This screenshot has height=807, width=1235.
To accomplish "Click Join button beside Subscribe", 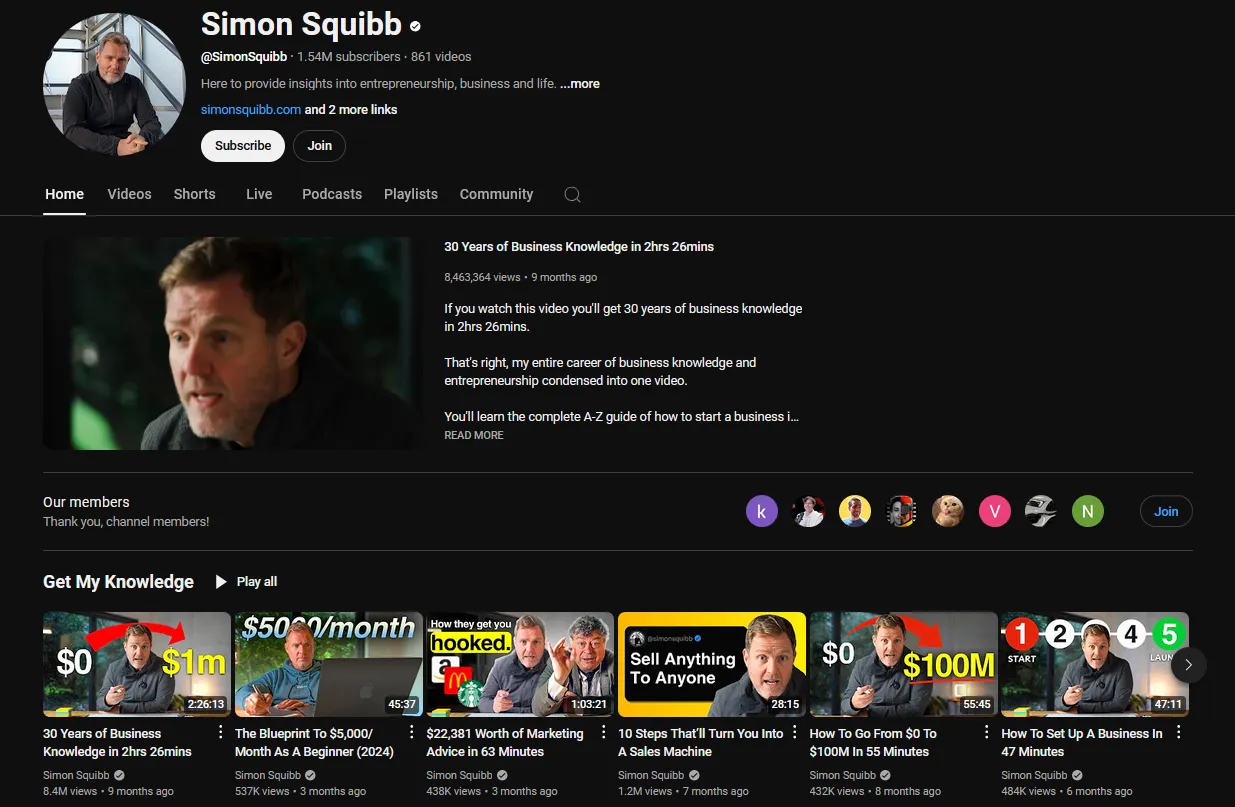I will [x=319, y=146].
